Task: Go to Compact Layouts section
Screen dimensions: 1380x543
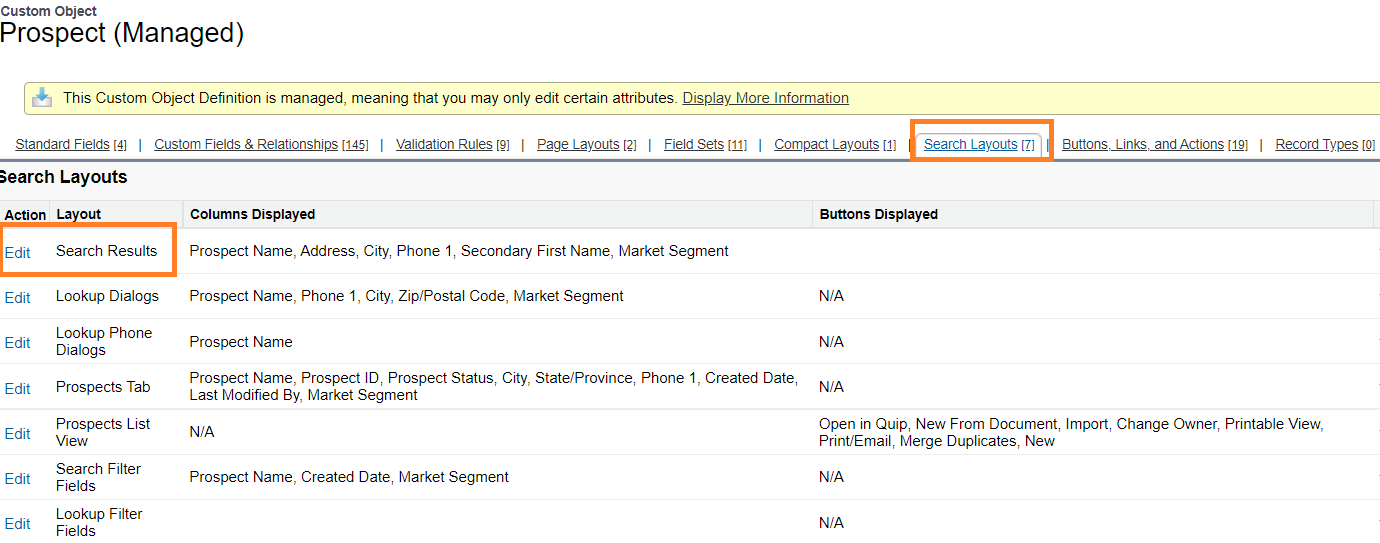Action: click(x=827, y=144)
